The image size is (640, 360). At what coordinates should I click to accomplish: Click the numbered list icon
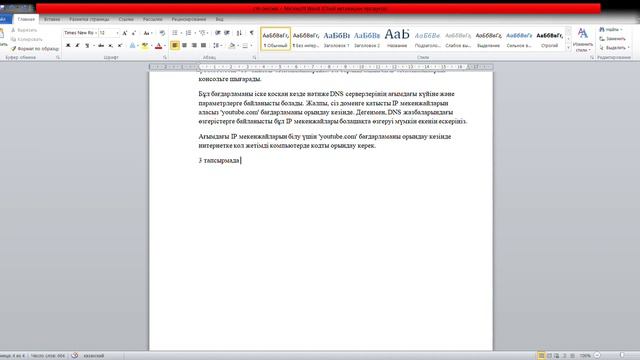pyautogui.click(x=188, y=33)
